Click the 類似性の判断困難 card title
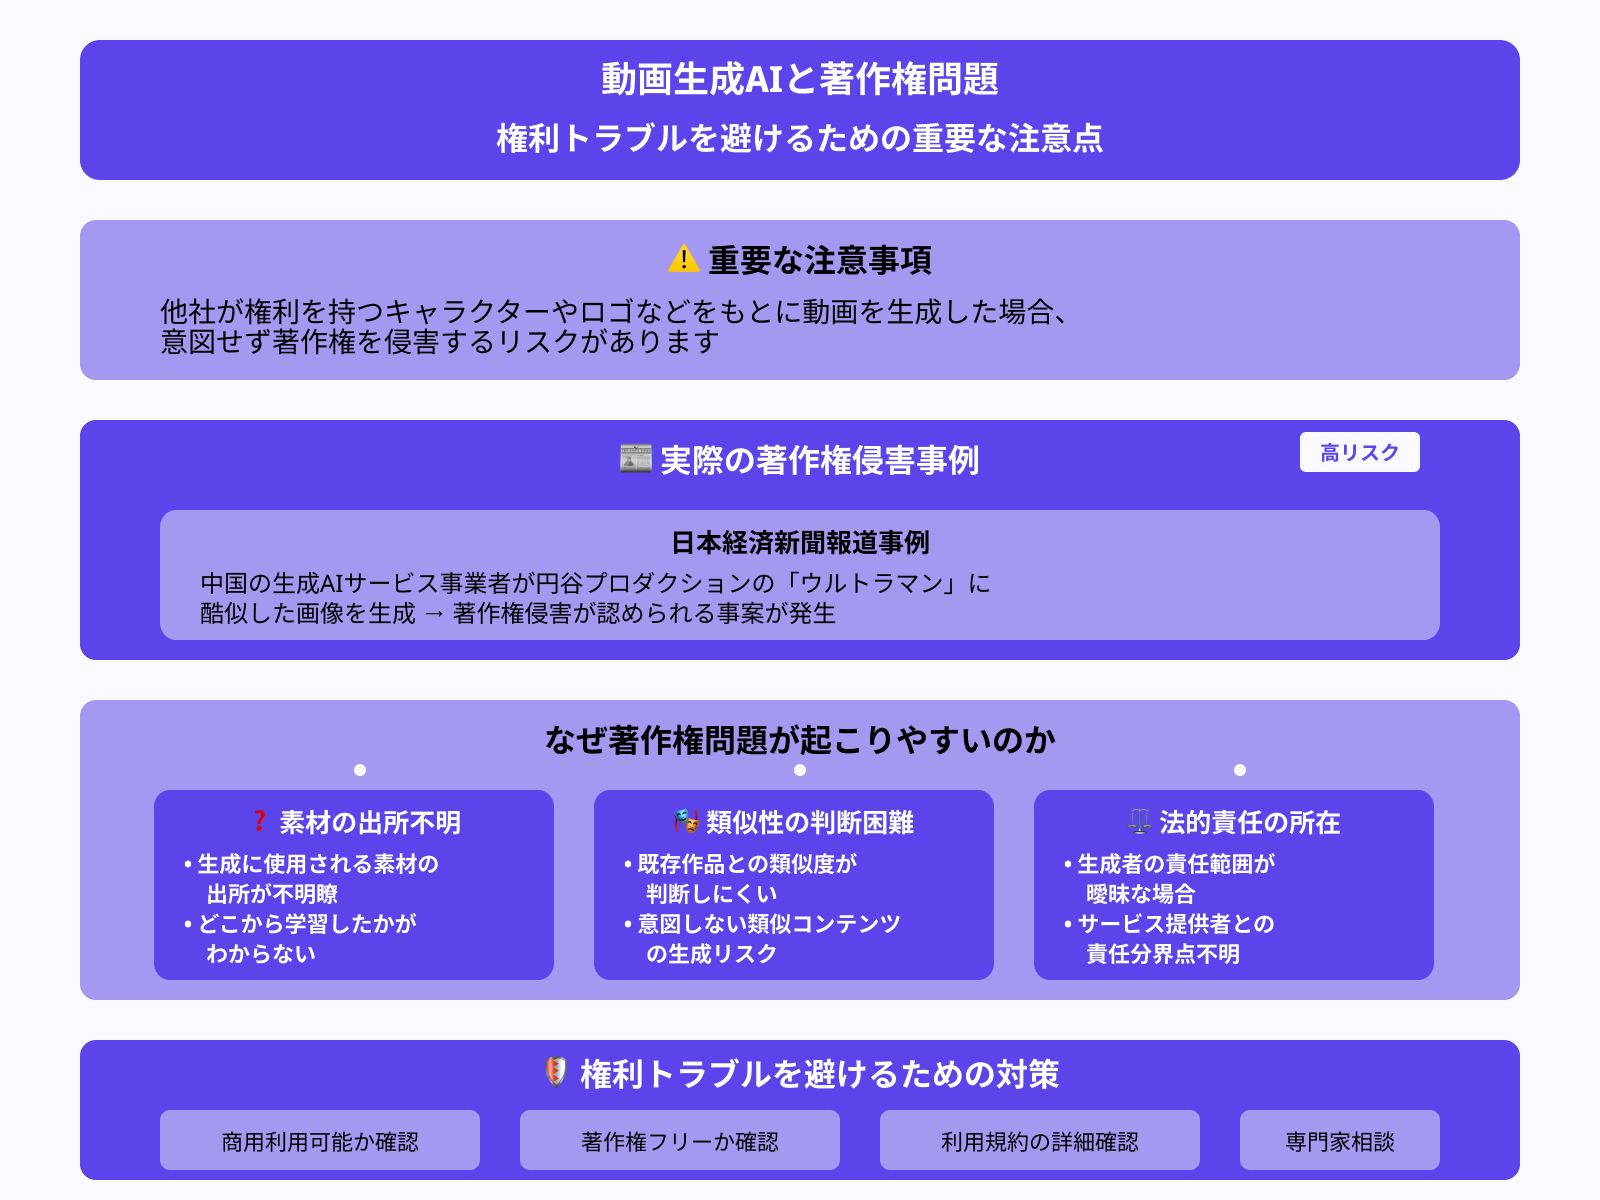 tap(810, 822)
